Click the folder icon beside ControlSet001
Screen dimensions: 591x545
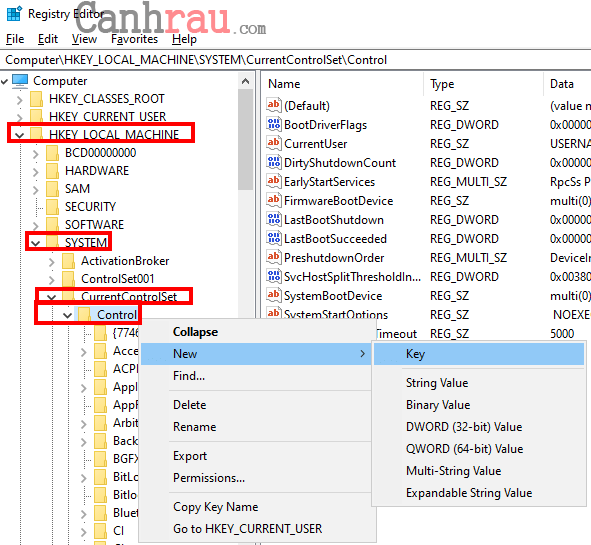68,279
